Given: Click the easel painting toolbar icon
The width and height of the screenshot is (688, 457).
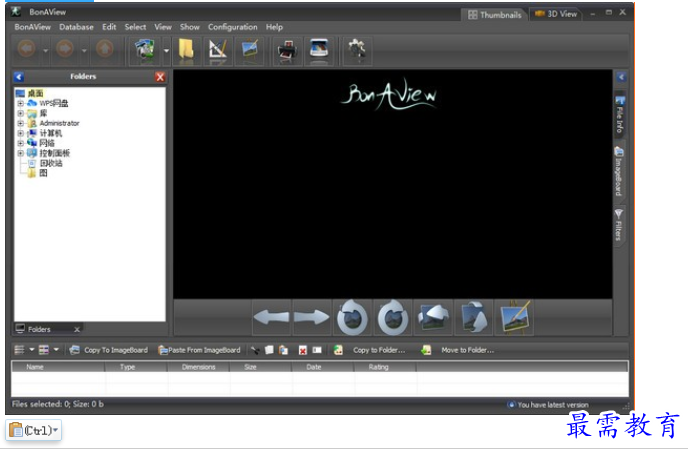Looking at the screenshot, I should [250, 50].
